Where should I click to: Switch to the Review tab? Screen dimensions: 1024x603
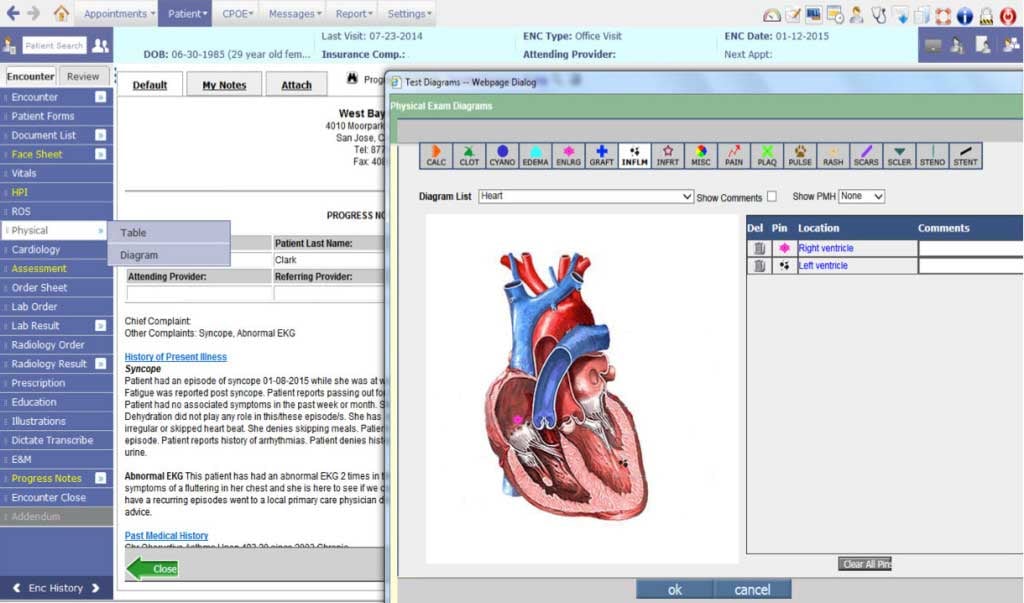(x=83, y=75)
